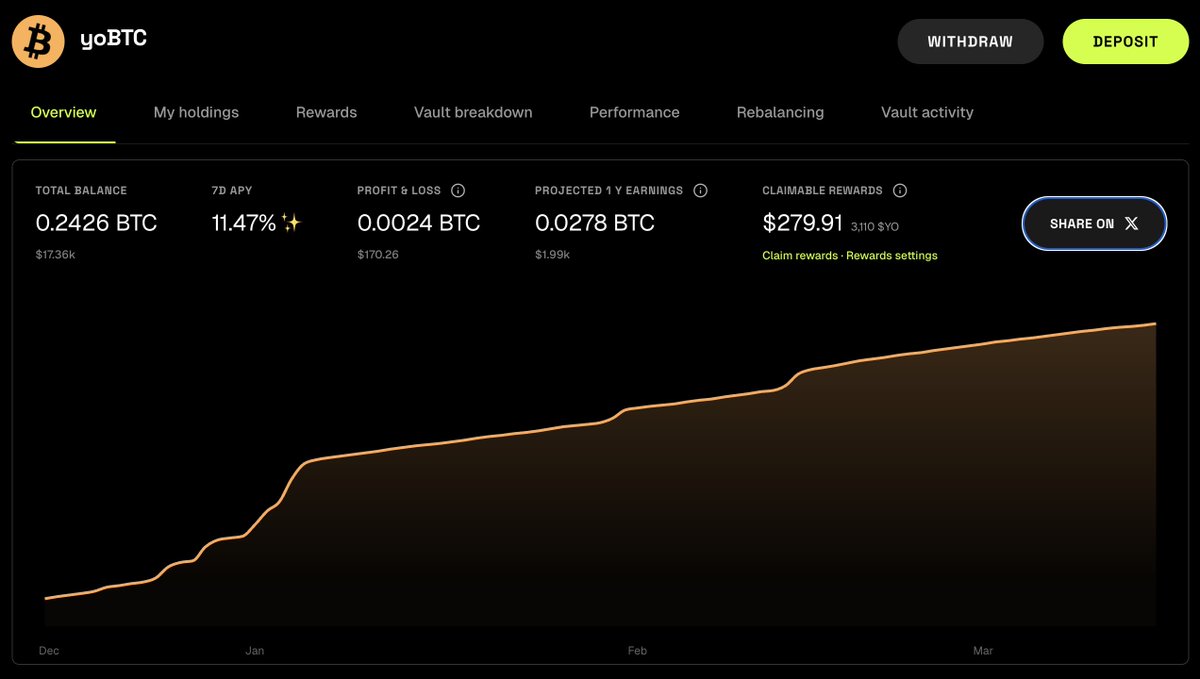Open the Claimable Rewards info icon
1200x679 pixels.
click(899, 190)
